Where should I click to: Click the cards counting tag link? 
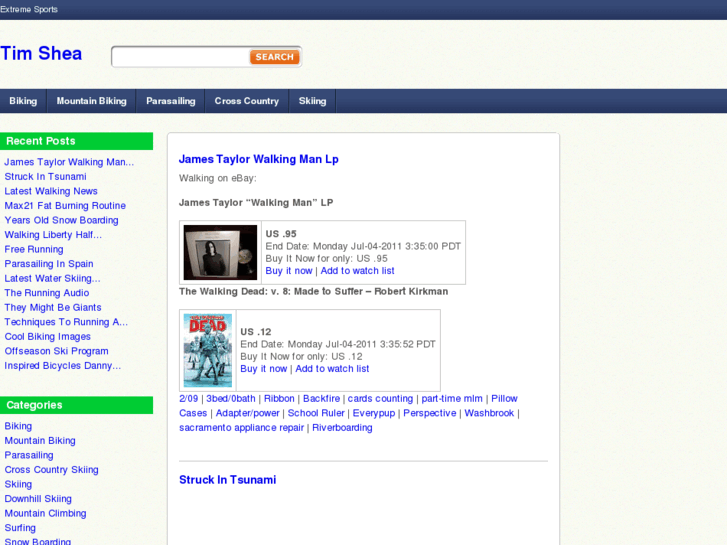(x=380, y=398)
